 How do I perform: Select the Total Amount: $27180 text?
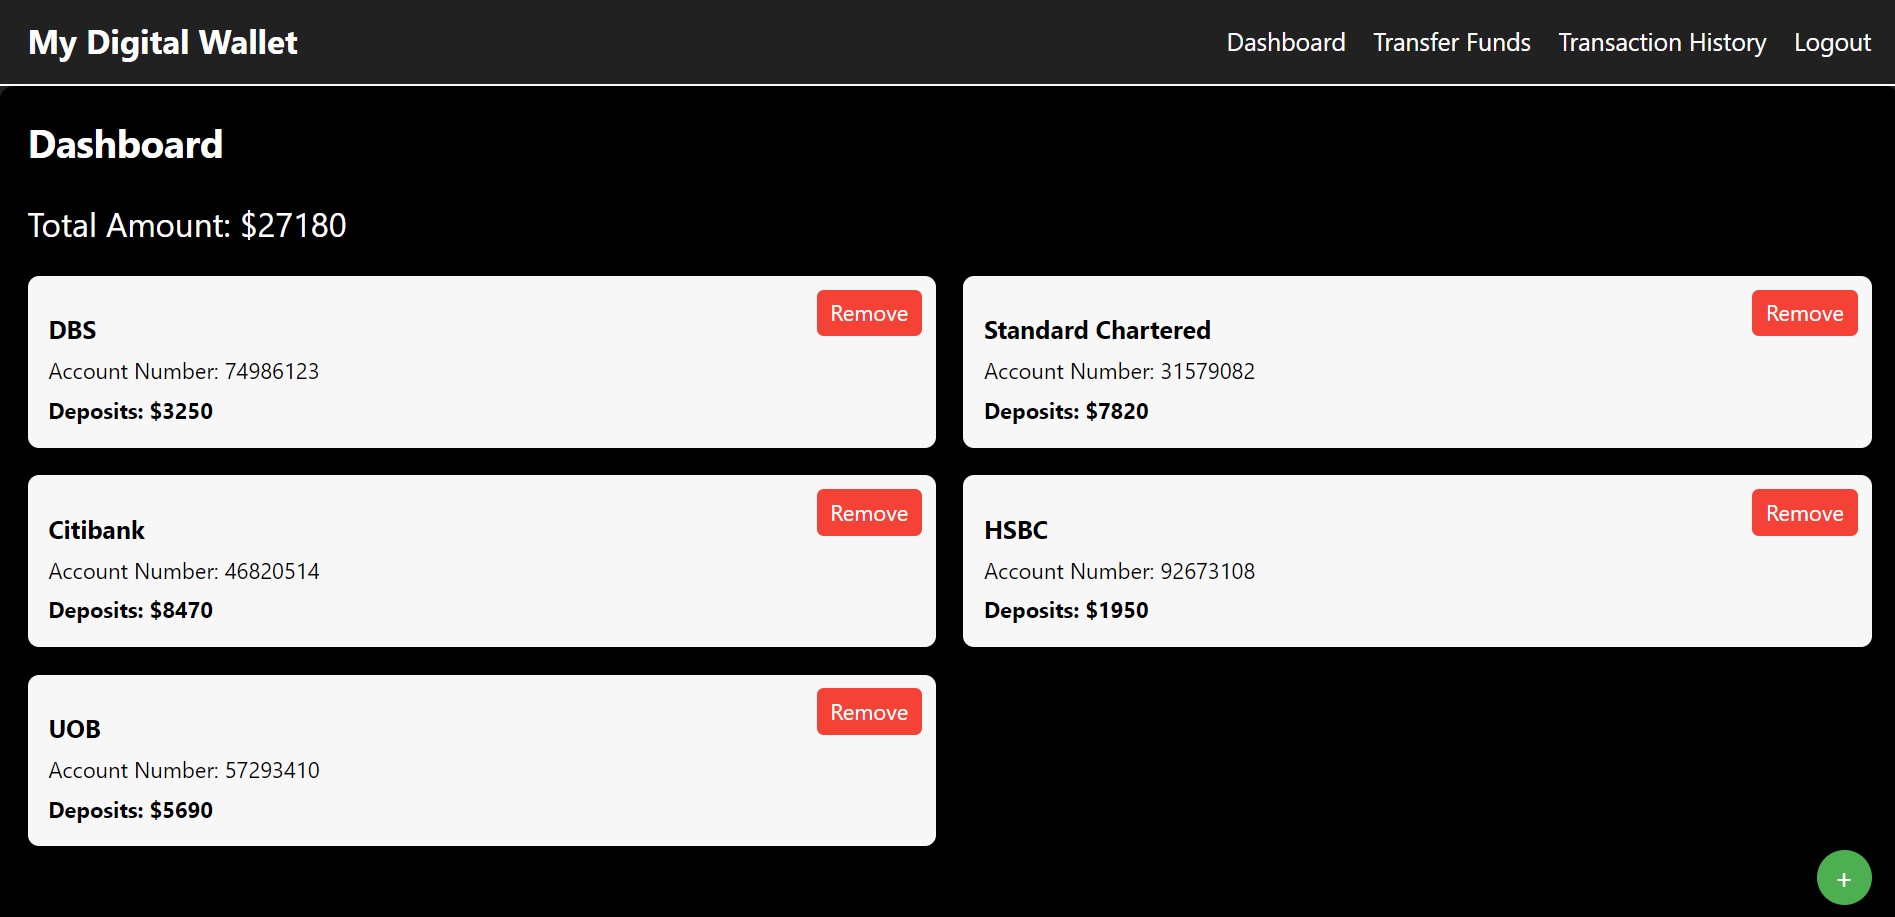coord(187,225)
